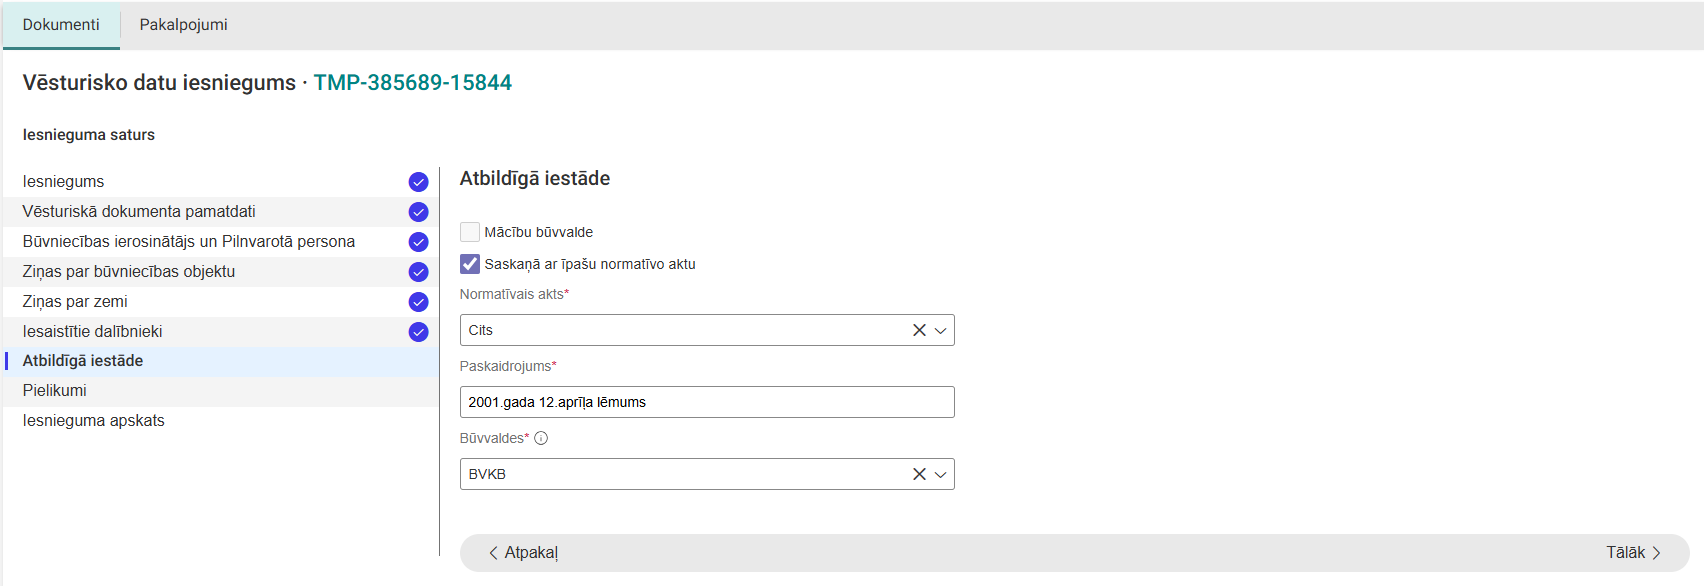Open the Dokumenti tab
Viewport: 1704px width, 586px height.
61,25
